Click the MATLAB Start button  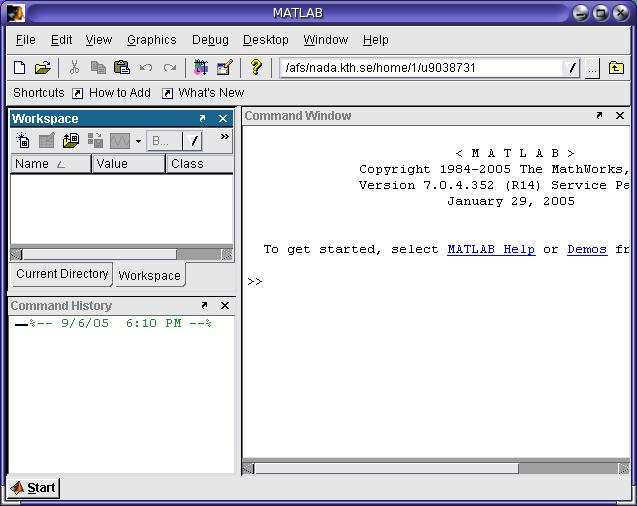(x=33, y=487)
